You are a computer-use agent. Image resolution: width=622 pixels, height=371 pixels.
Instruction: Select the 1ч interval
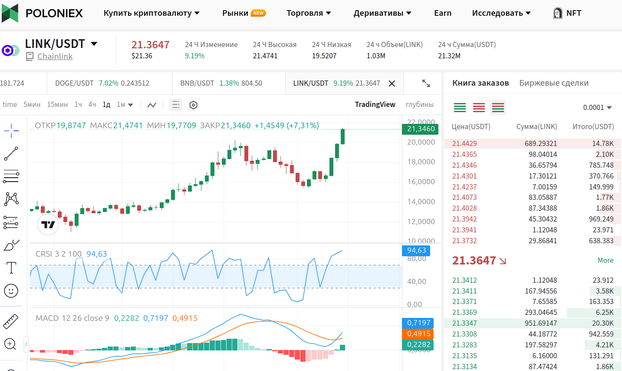[78, 105]
